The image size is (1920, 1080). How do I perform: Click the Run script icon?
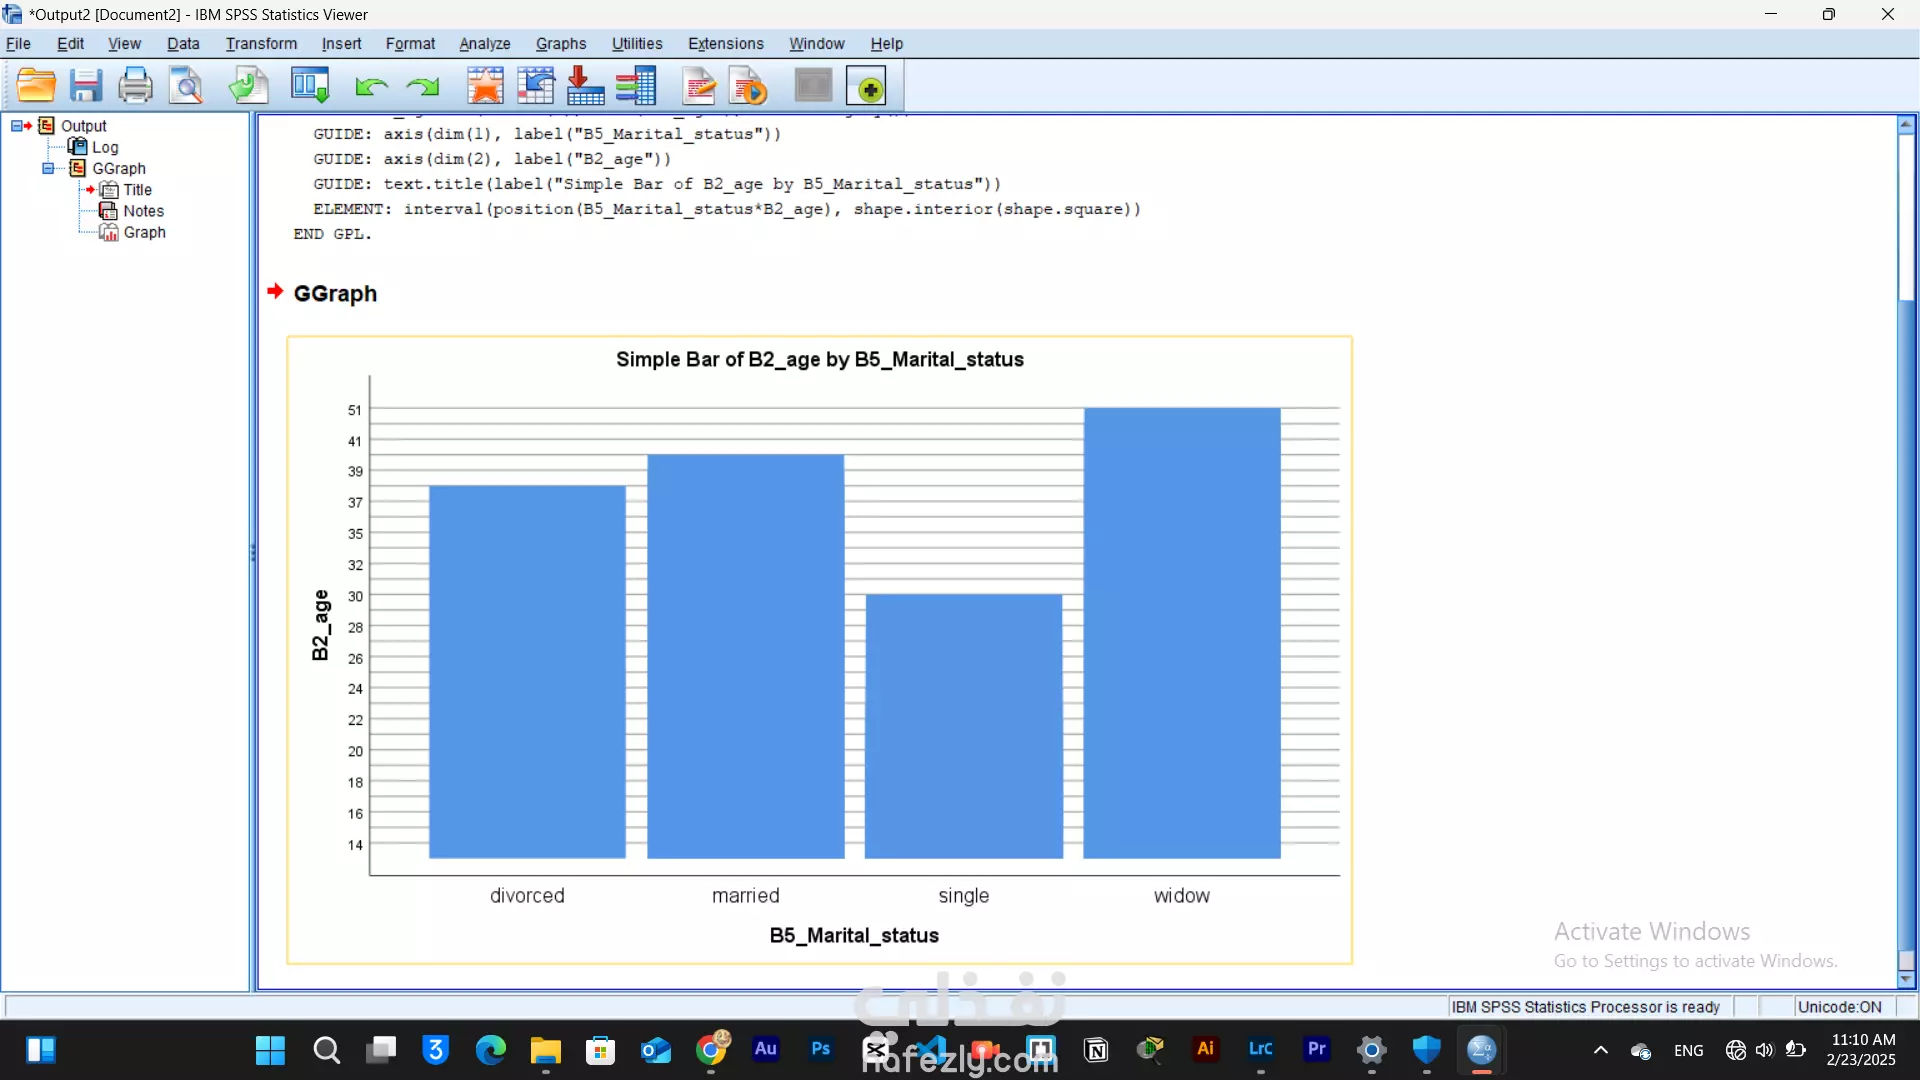click(748, 86)
